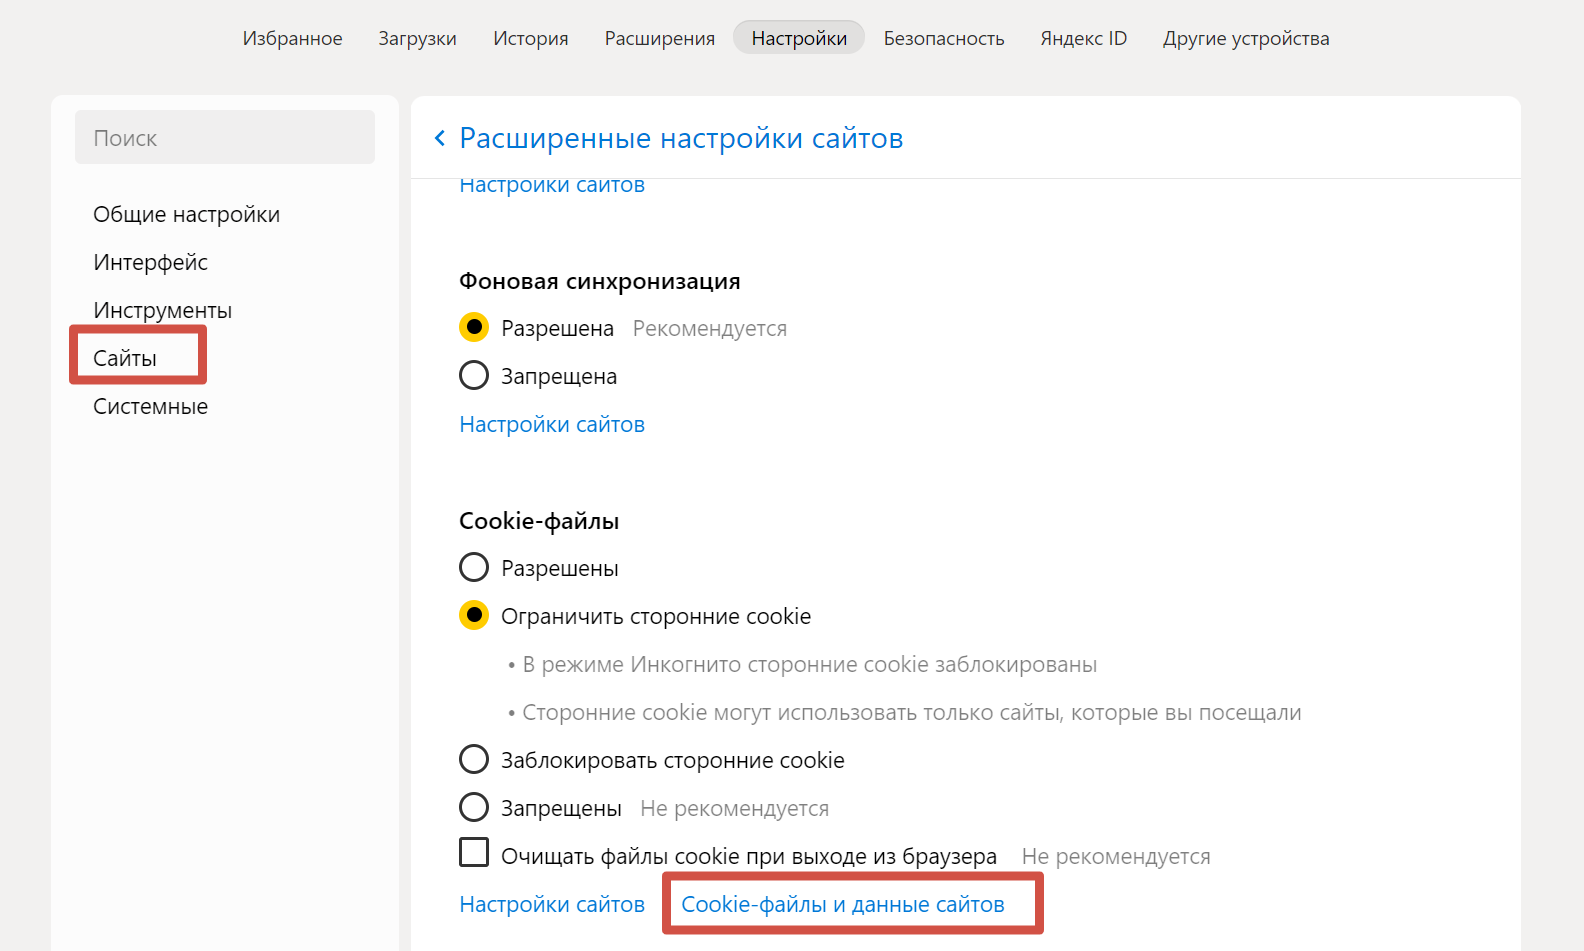Go to the История tab

530,38
